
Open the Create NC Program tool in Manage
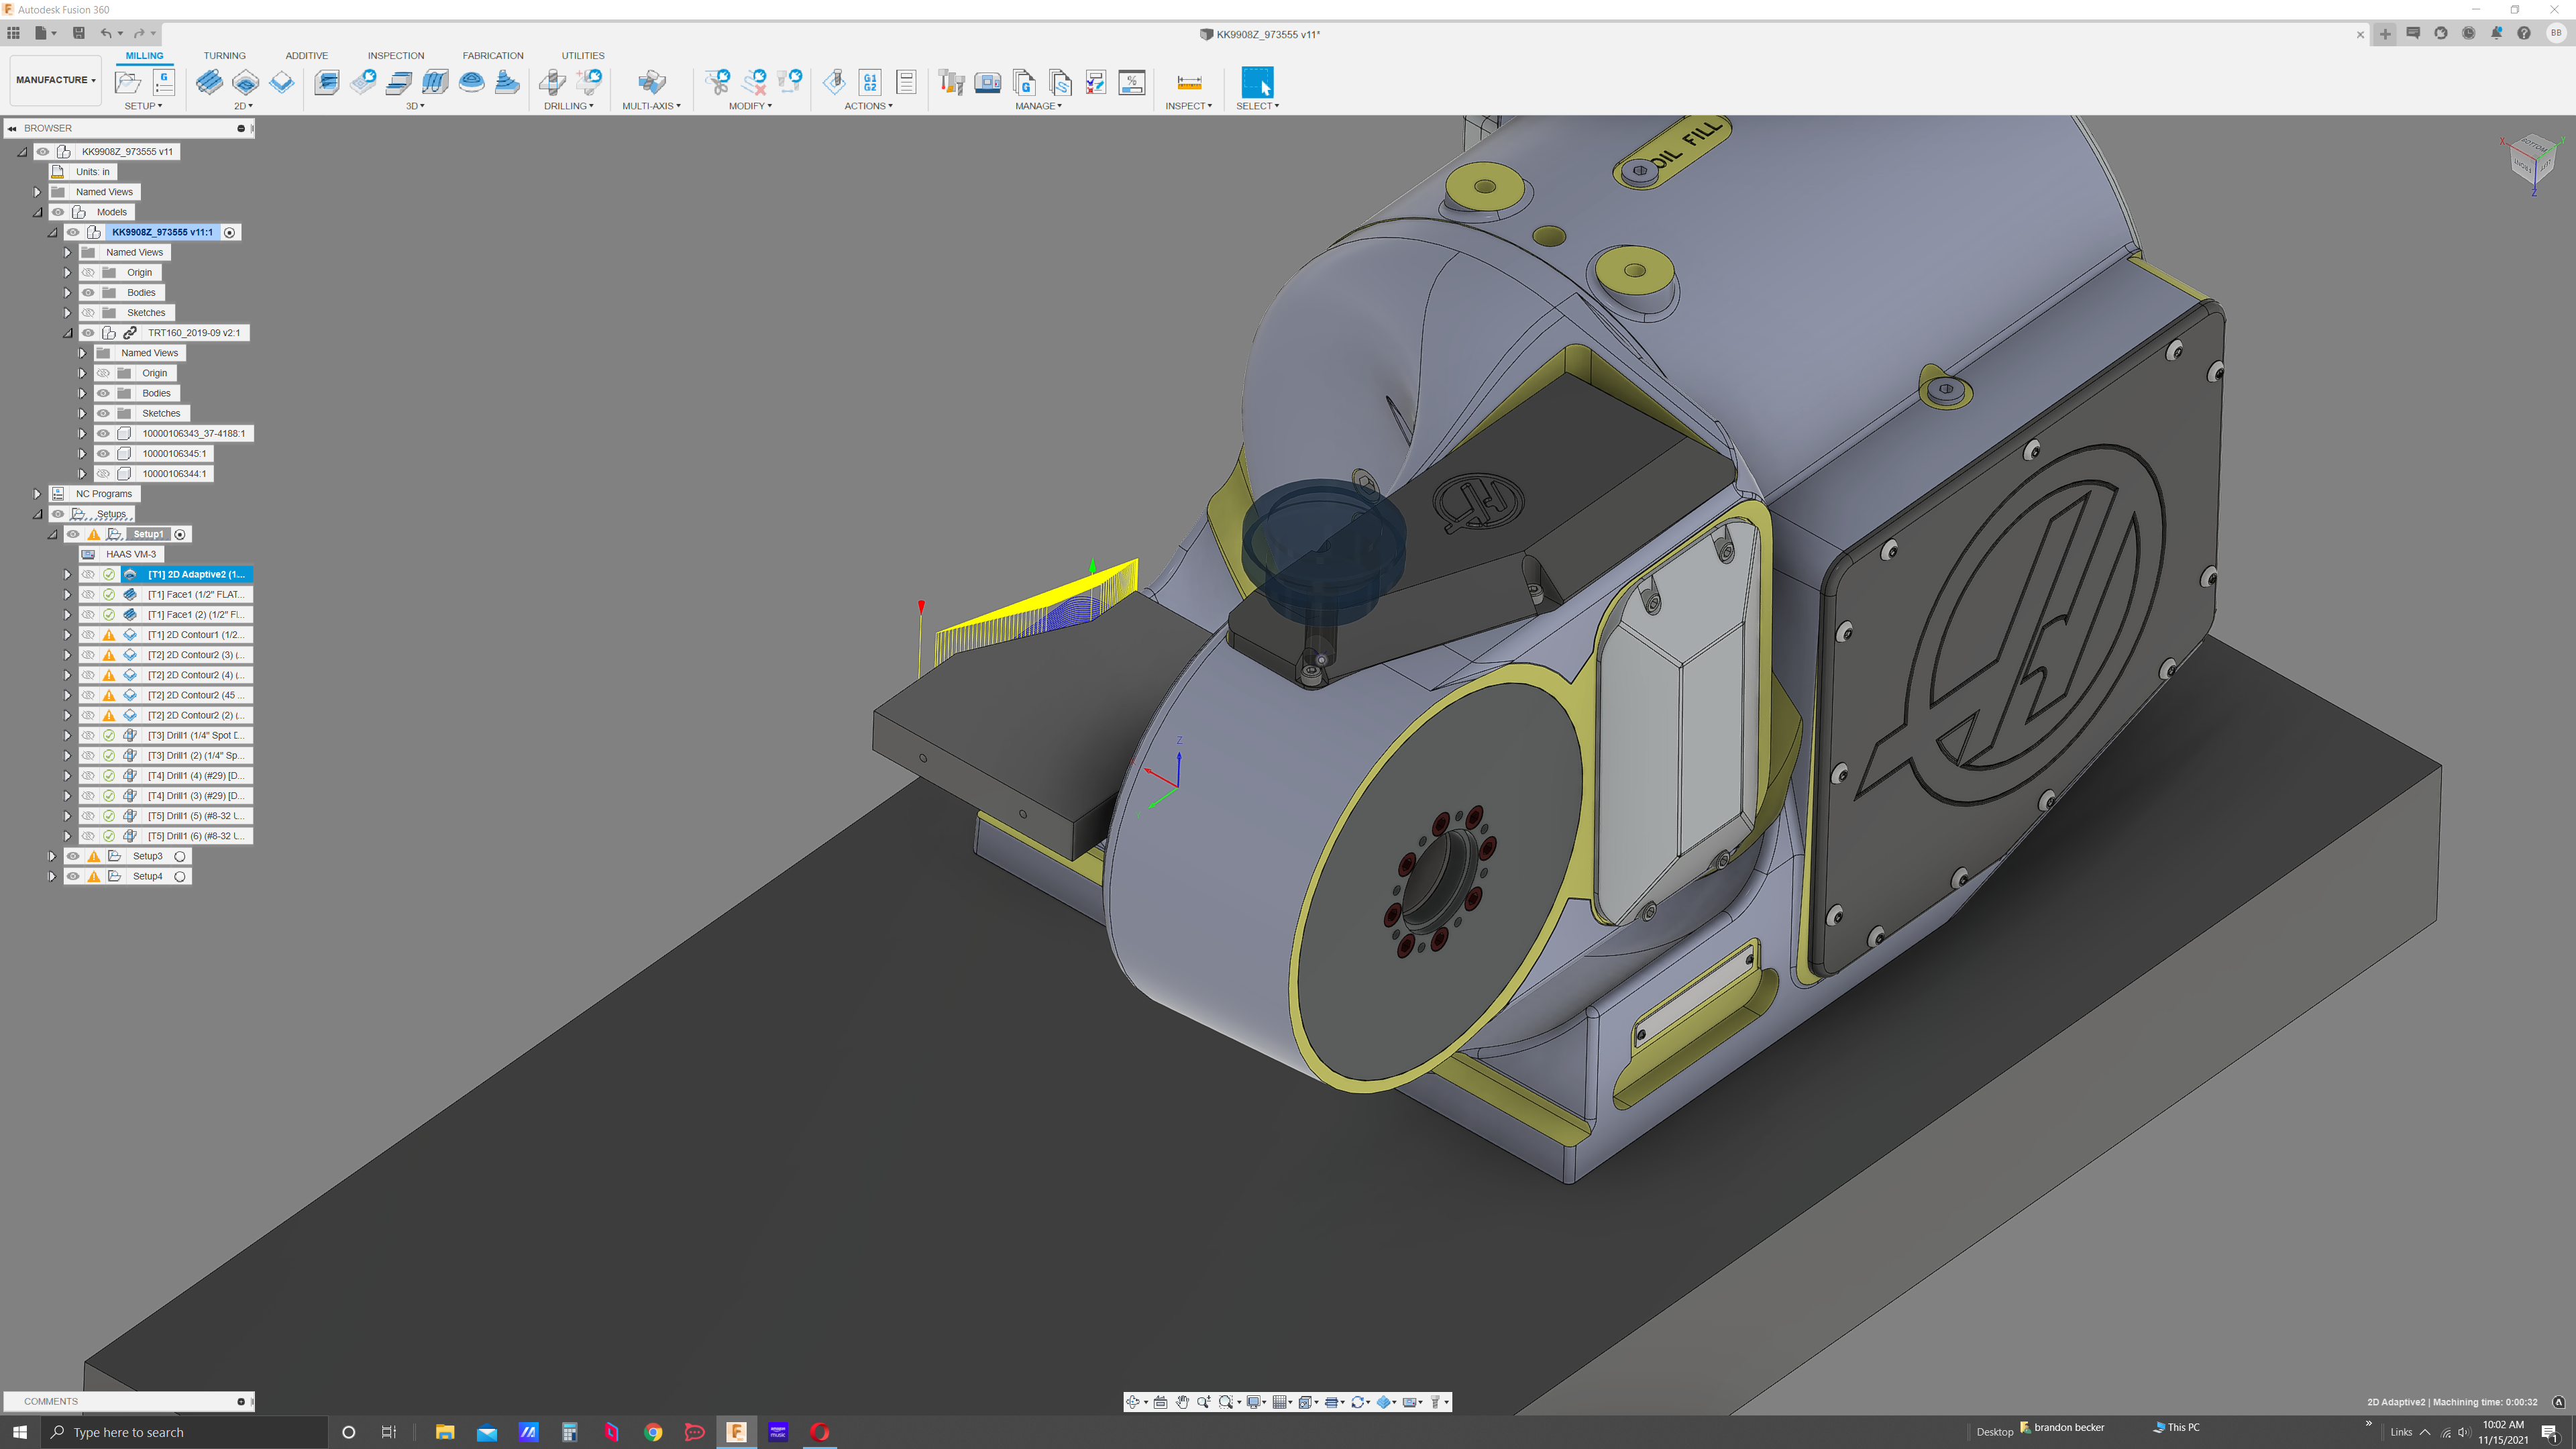tap(1025, 83)
